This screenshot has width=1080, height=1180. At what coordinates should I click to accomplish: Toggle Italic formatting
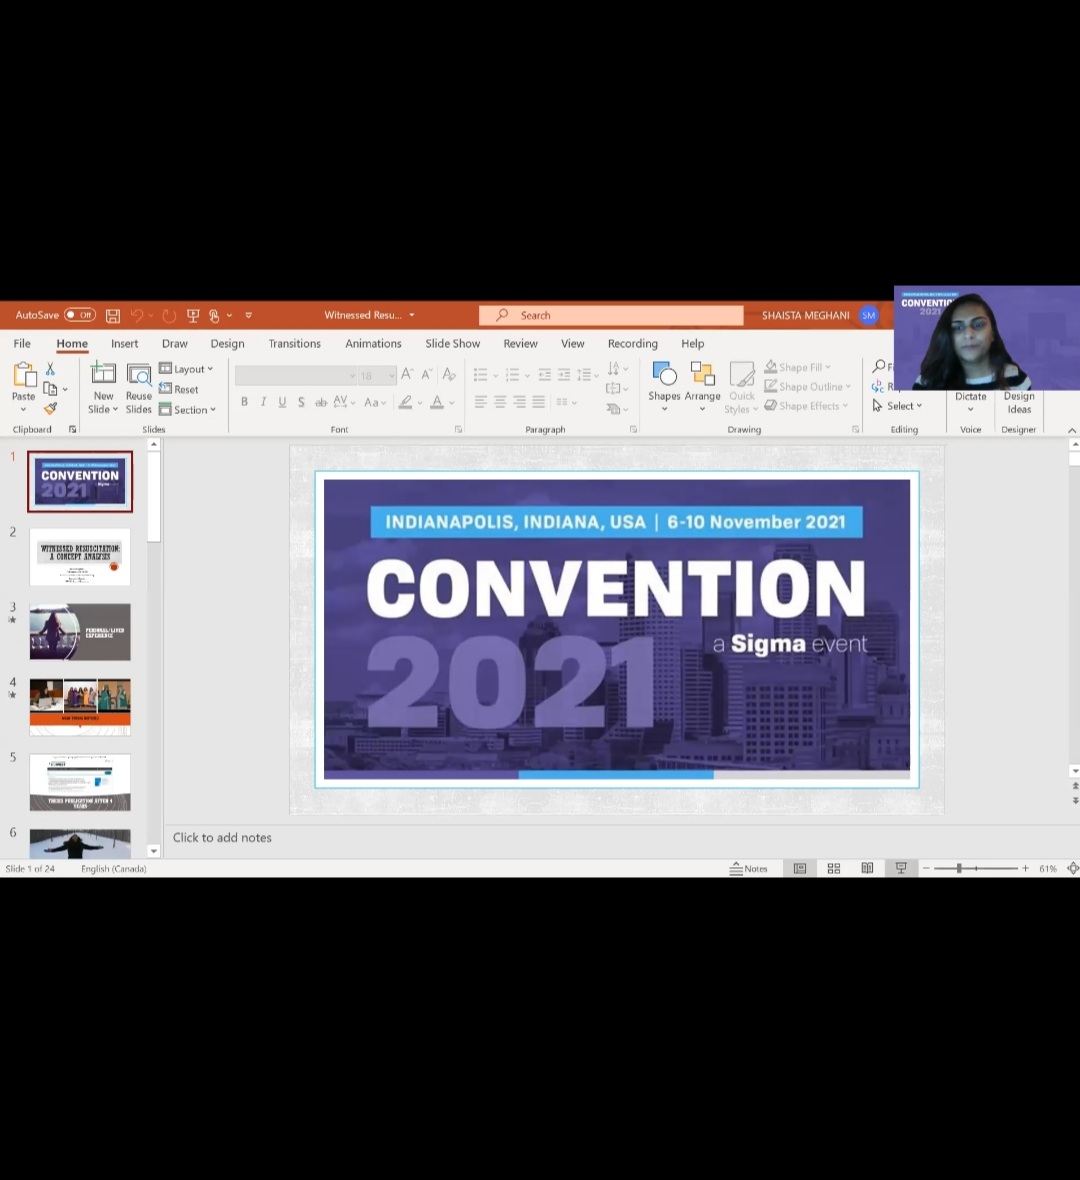pyautogui.click(x=263, y=402)
